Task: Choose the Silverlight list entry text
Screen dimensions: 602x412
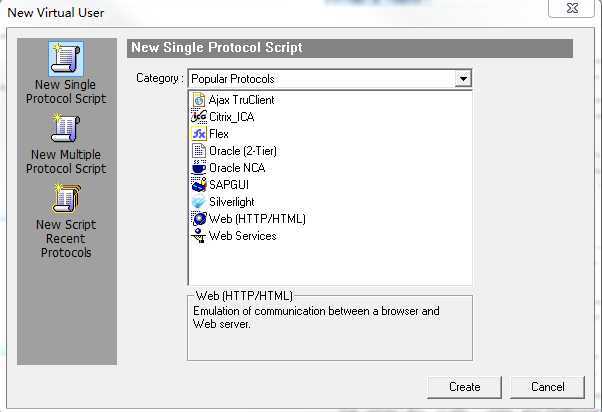Action: tap(231, 202)
